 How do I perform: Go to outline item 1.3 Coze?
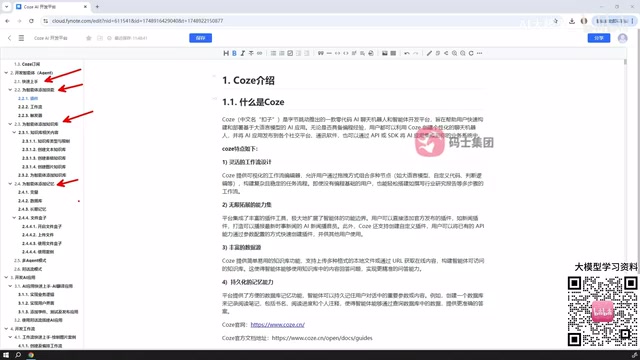pyautogui.click(x=27, y=64)
